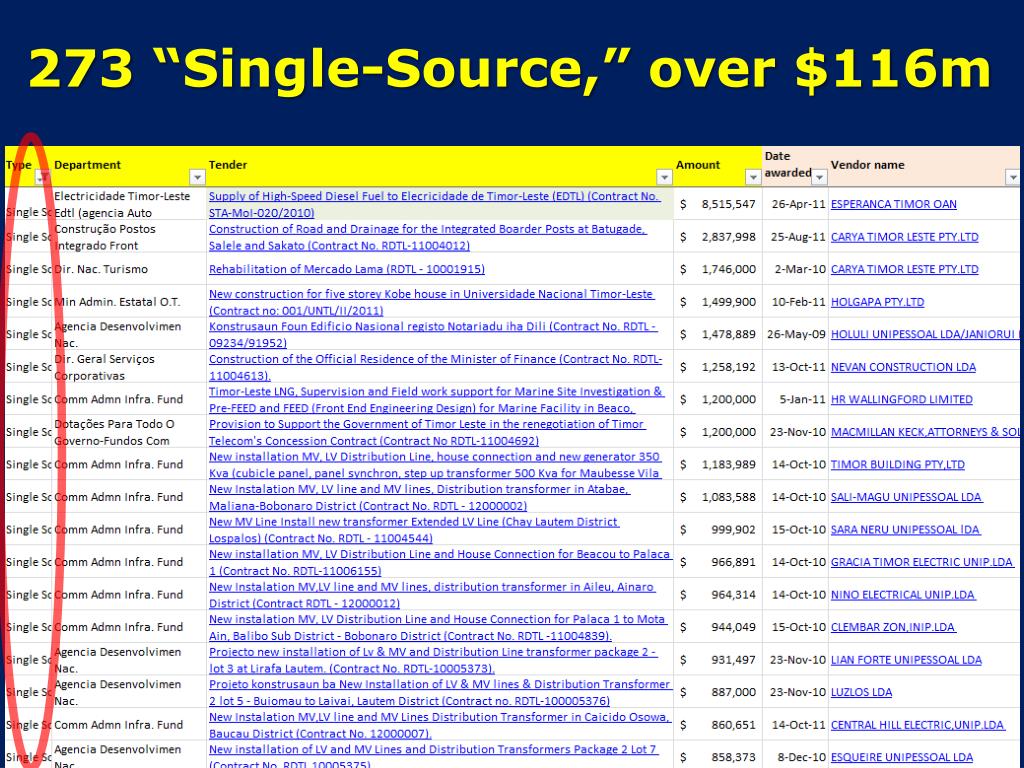
Task: Open vendor link CENTRAL HILL ELECTRIC,UNIP.LDA
Action: tap(917, 725)
